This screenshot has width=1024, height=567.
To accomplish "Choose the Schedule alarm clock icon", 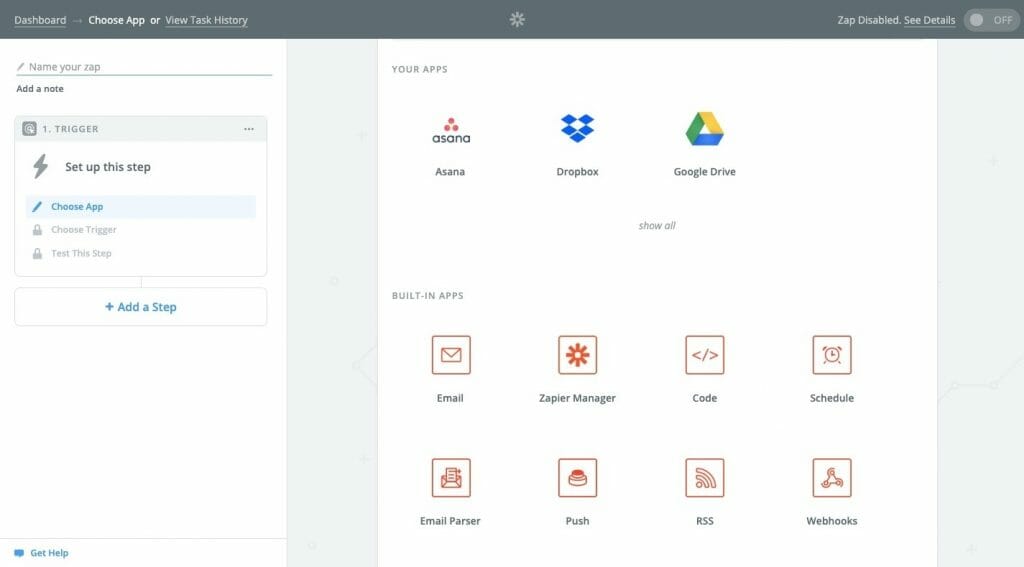I will [x=831, y=355].
